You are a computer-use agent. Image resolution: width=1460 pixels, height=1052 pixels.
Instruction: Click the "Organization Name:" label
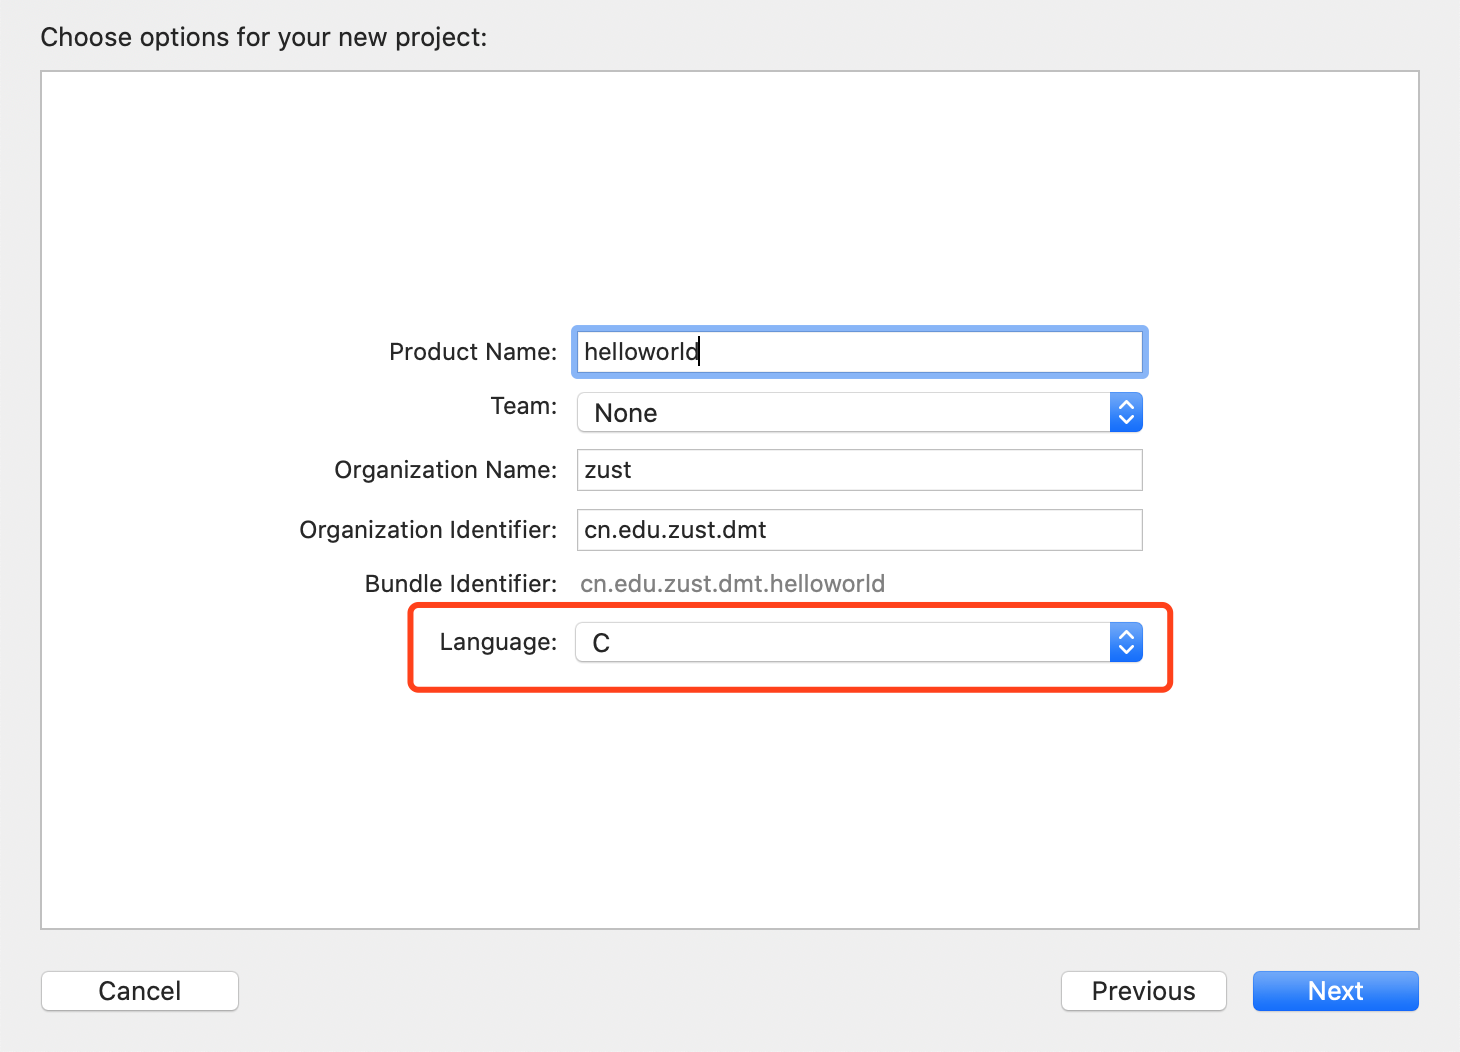(x=445, y=470)
